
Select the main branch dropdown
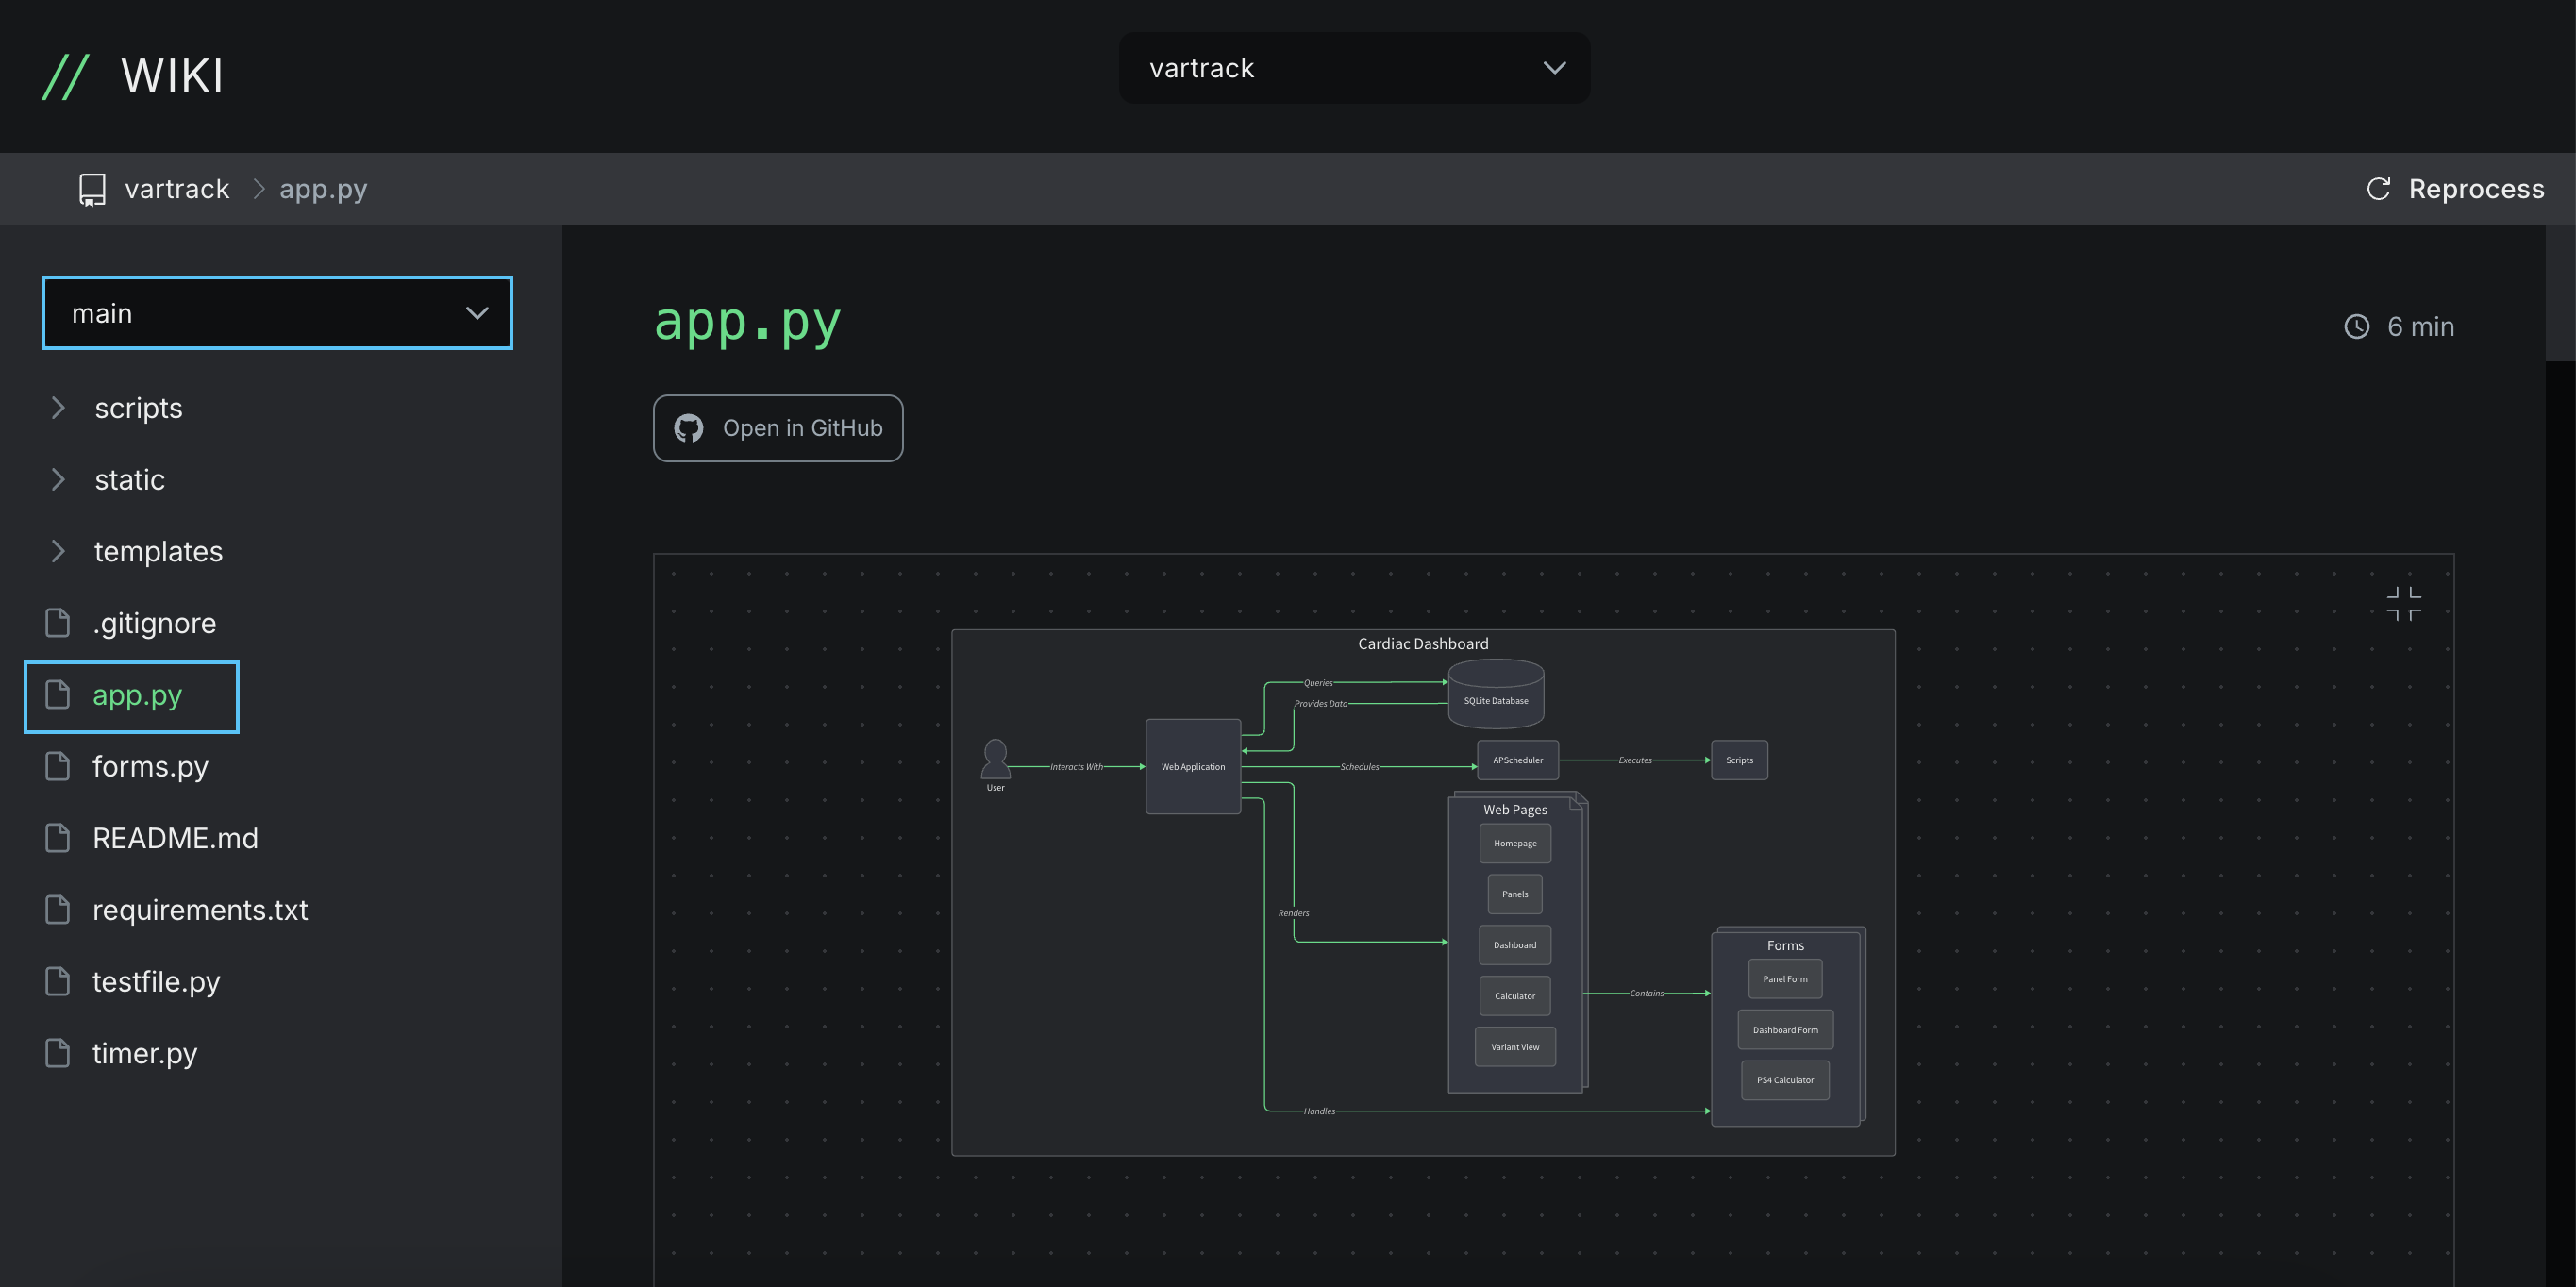coord(276,312)
